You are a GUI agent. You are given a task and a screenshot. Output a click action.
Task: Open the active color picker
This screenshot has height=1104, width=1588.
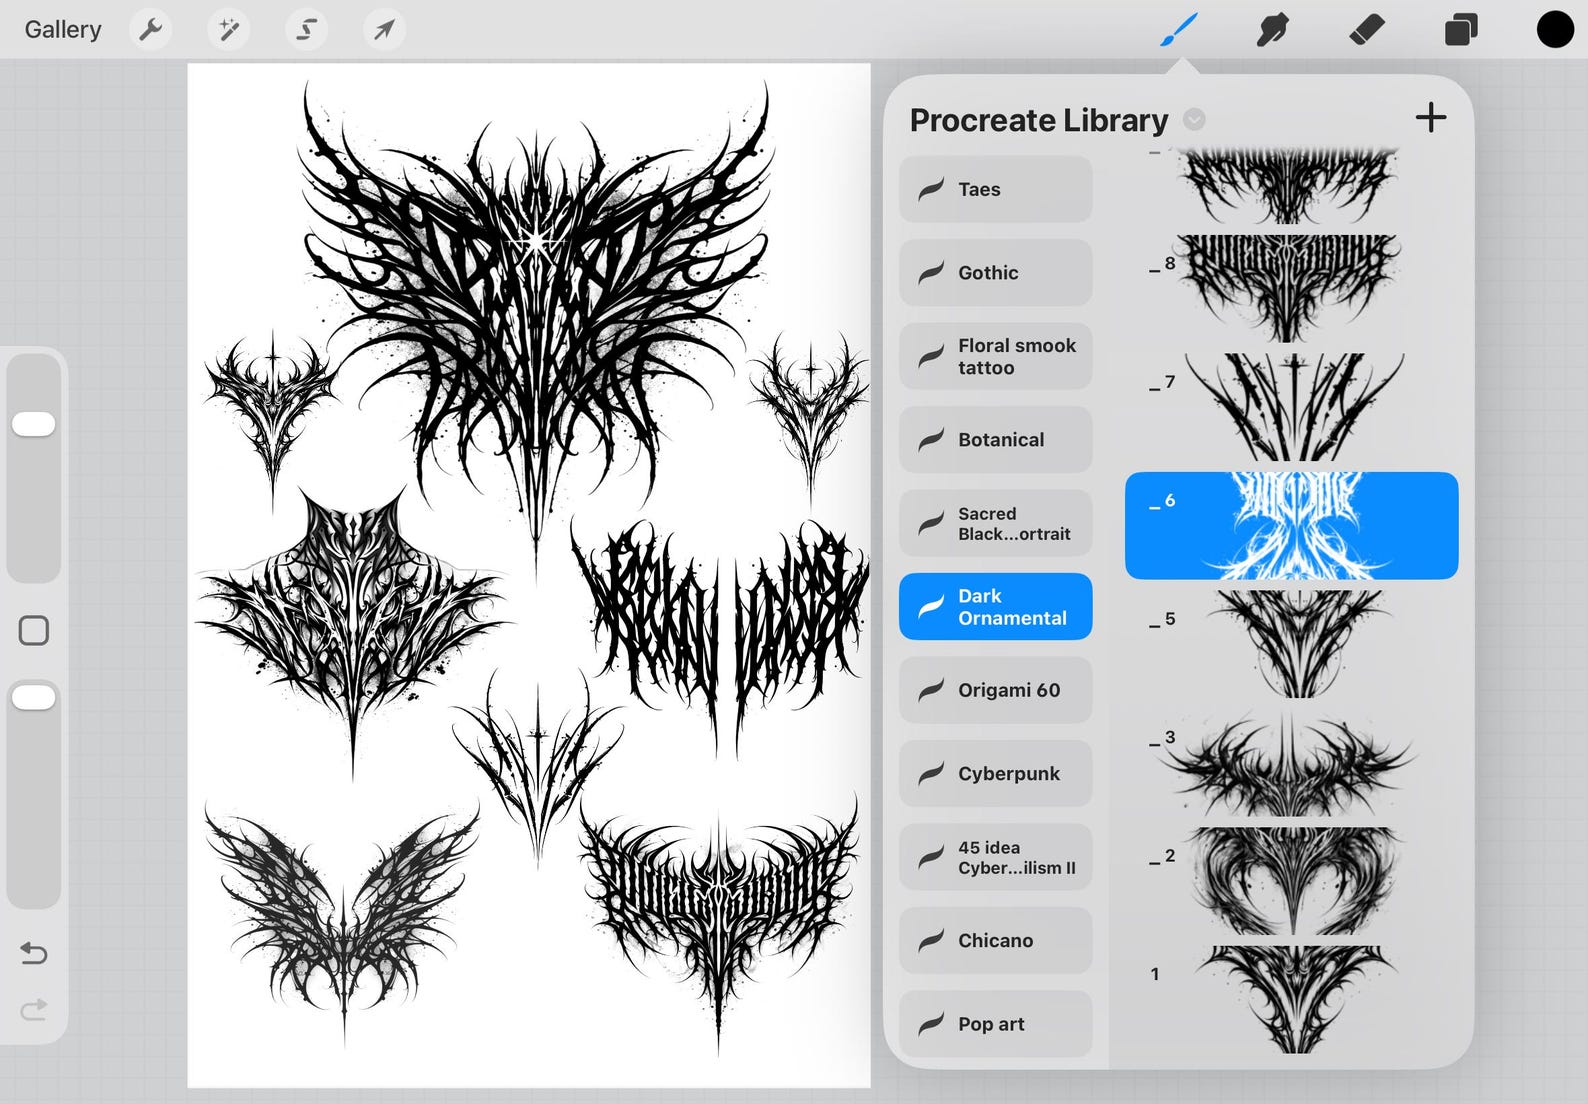tap(1555, 30)
